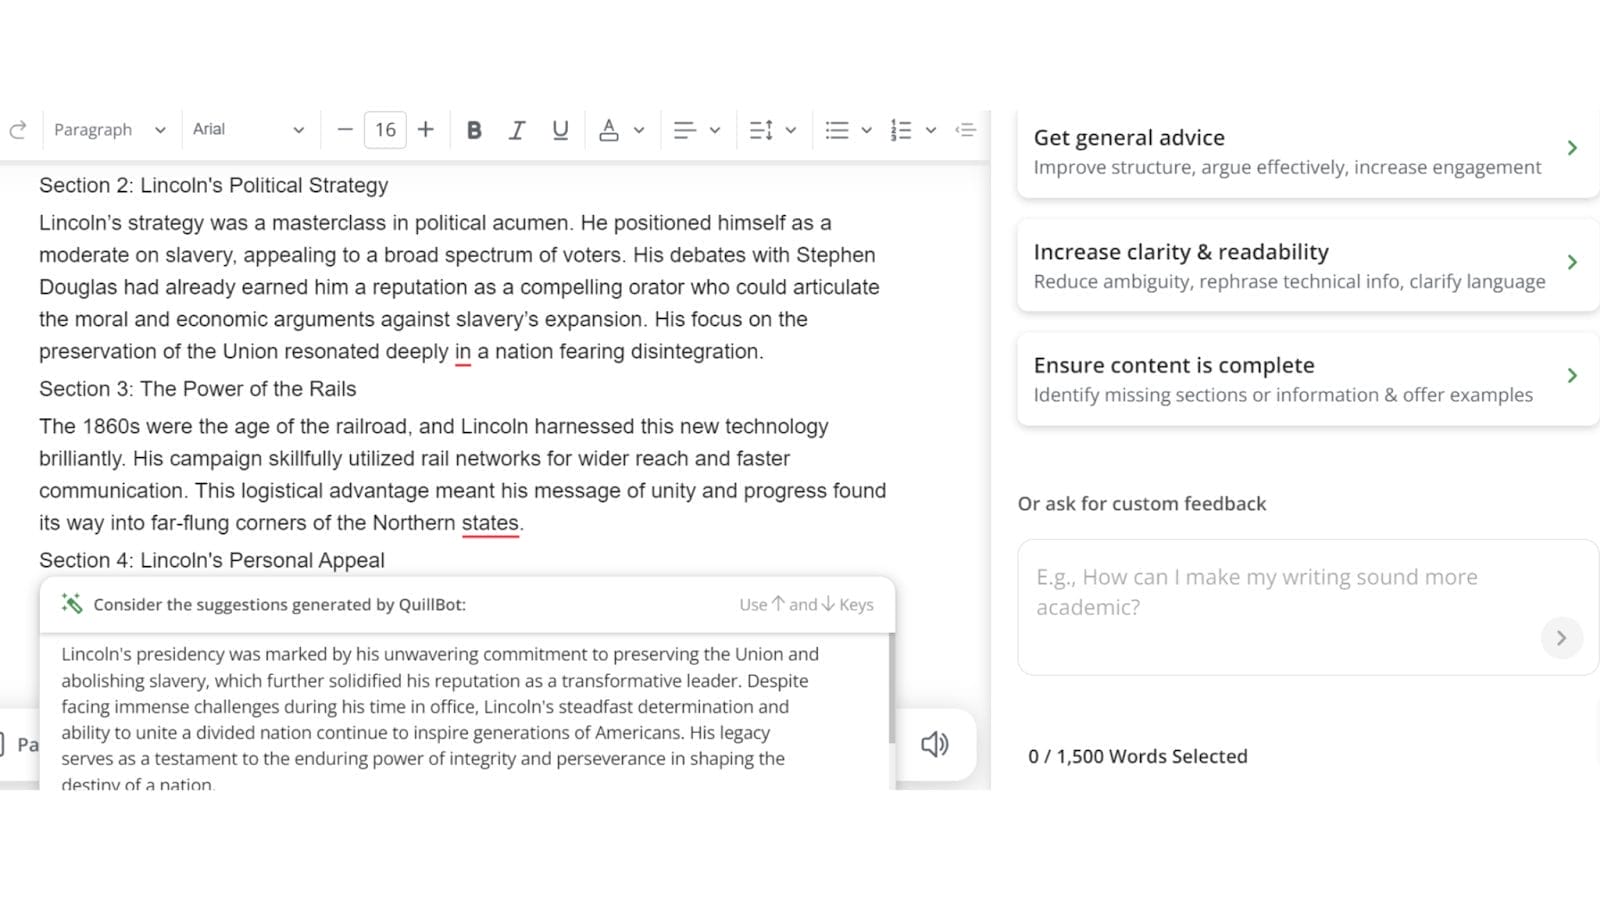Increase font size with the plus icon
Screen dimensions: 1600x900
coord(426,129)
